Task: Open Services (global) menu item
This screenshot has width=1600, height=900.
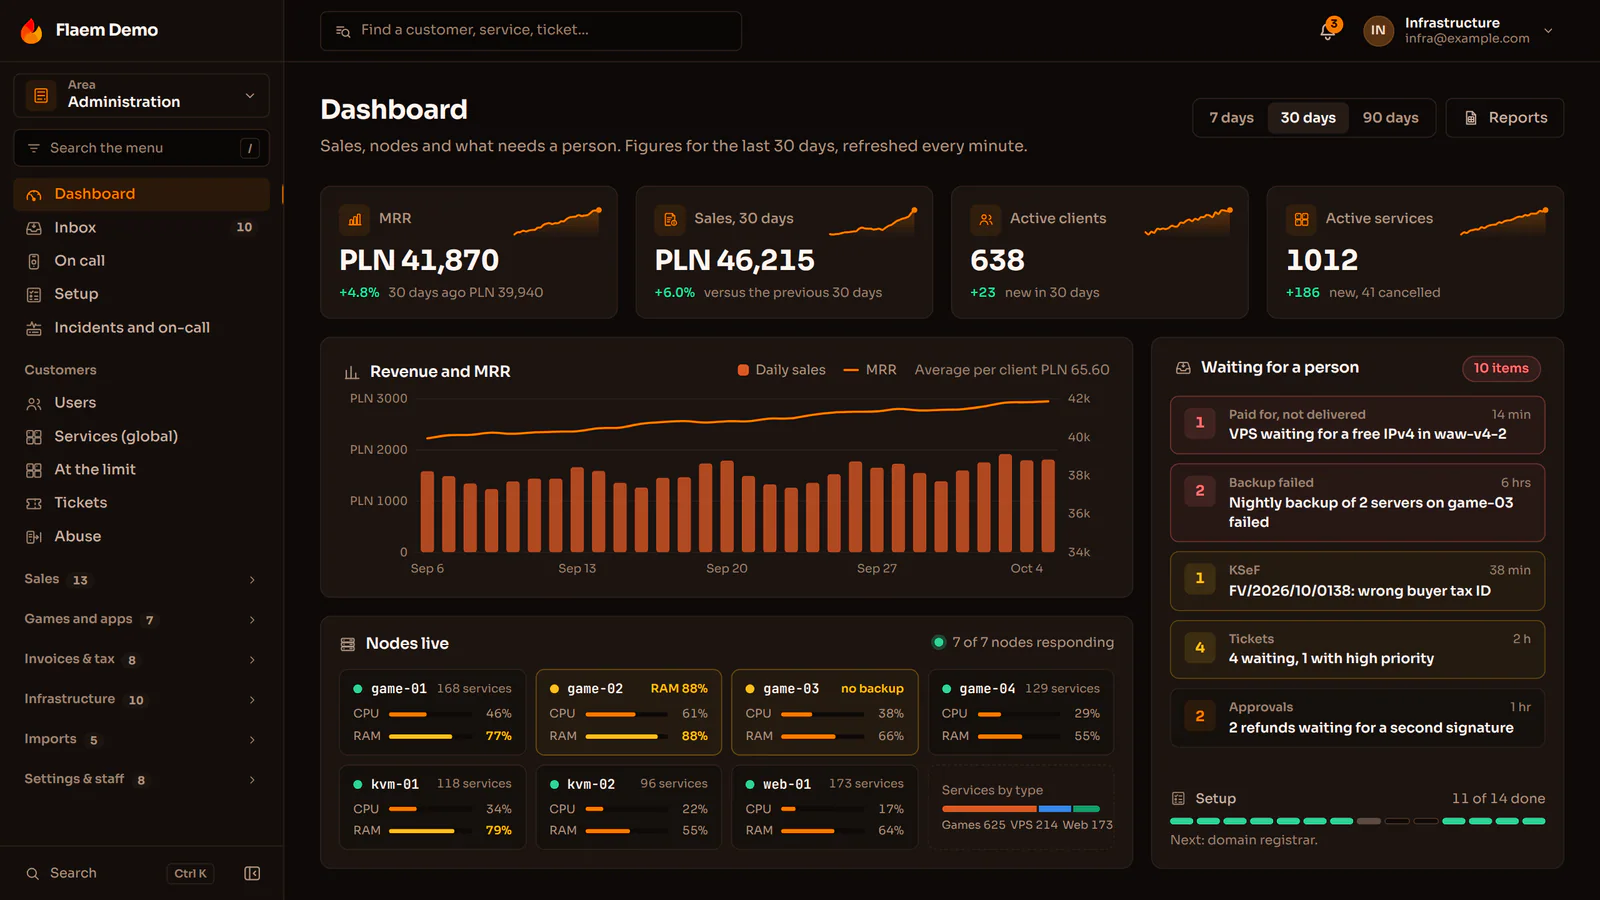Action: coord(141,437)
